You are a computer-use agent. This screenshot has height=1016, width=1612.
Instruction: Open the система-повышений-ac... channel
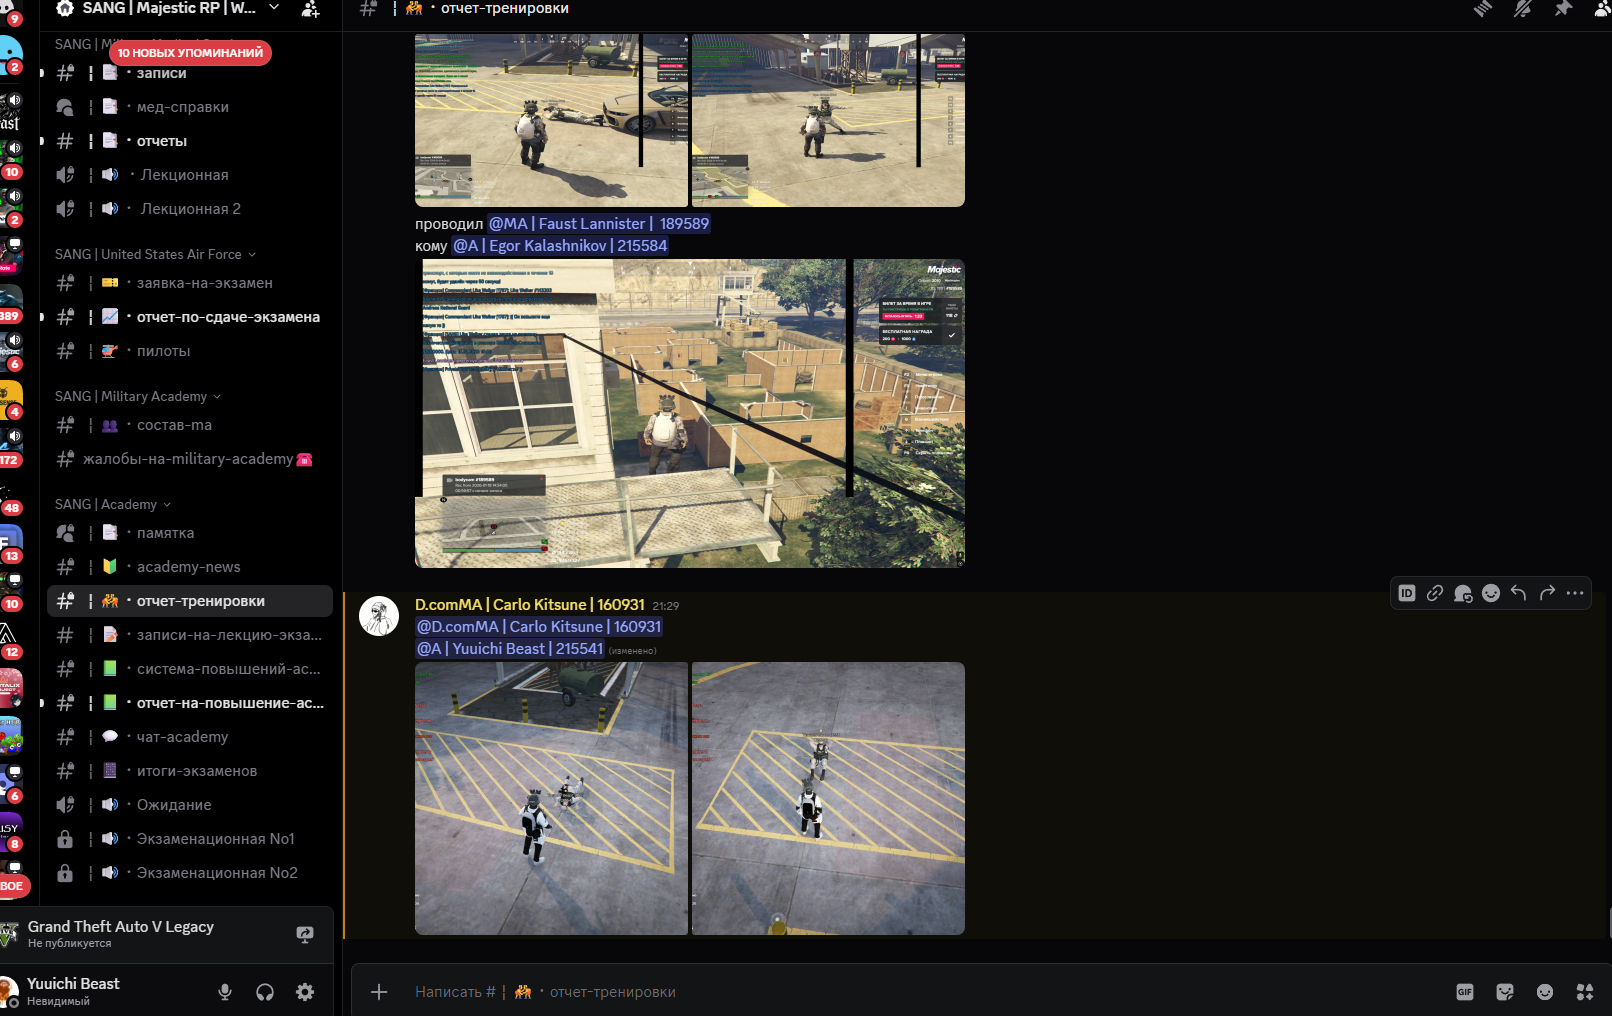(x=190, y=669)
